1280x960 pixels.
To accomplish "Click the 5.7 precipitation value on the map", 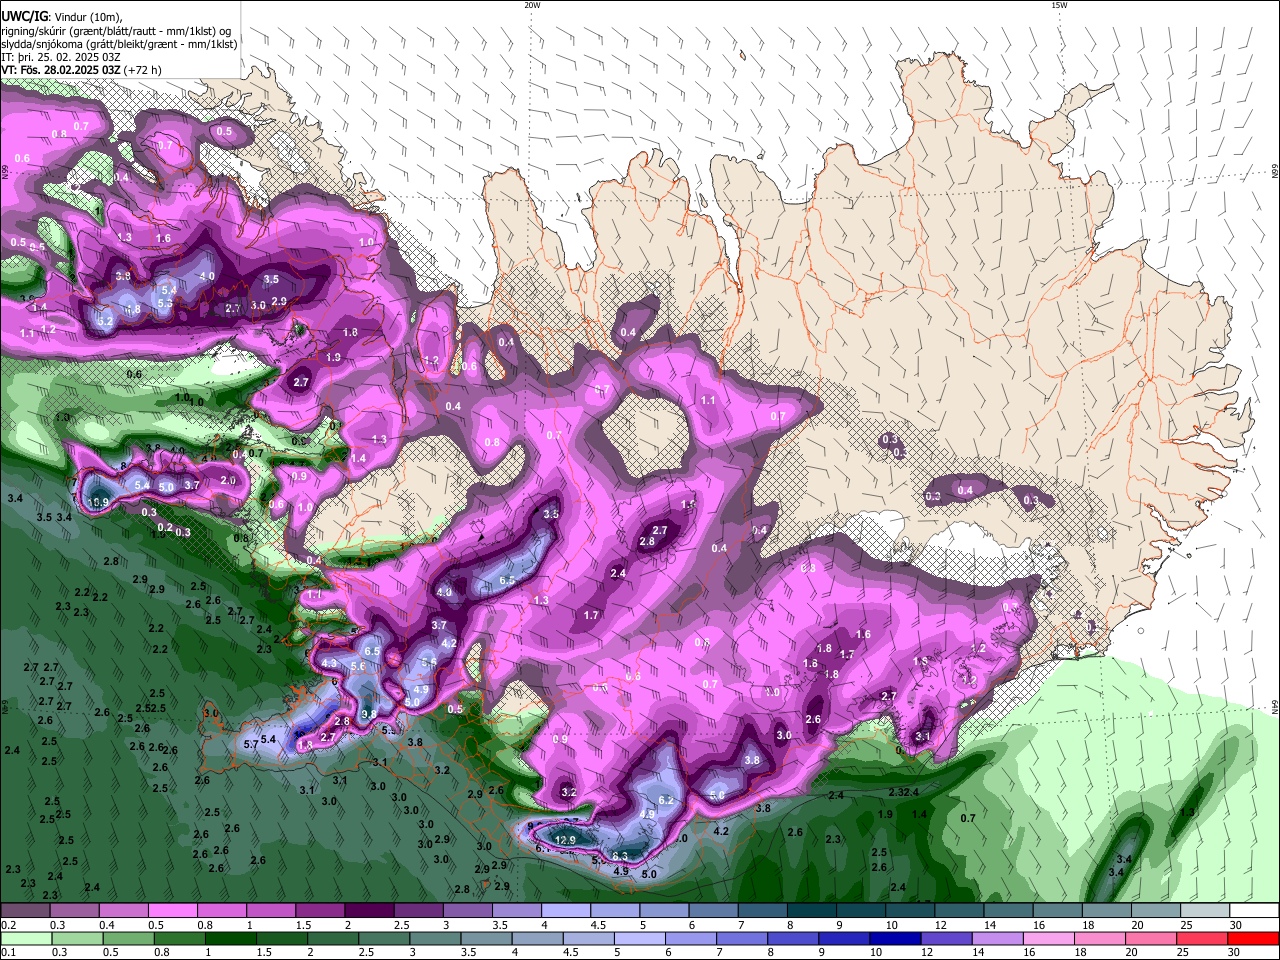I will click(x=251, y=745).
